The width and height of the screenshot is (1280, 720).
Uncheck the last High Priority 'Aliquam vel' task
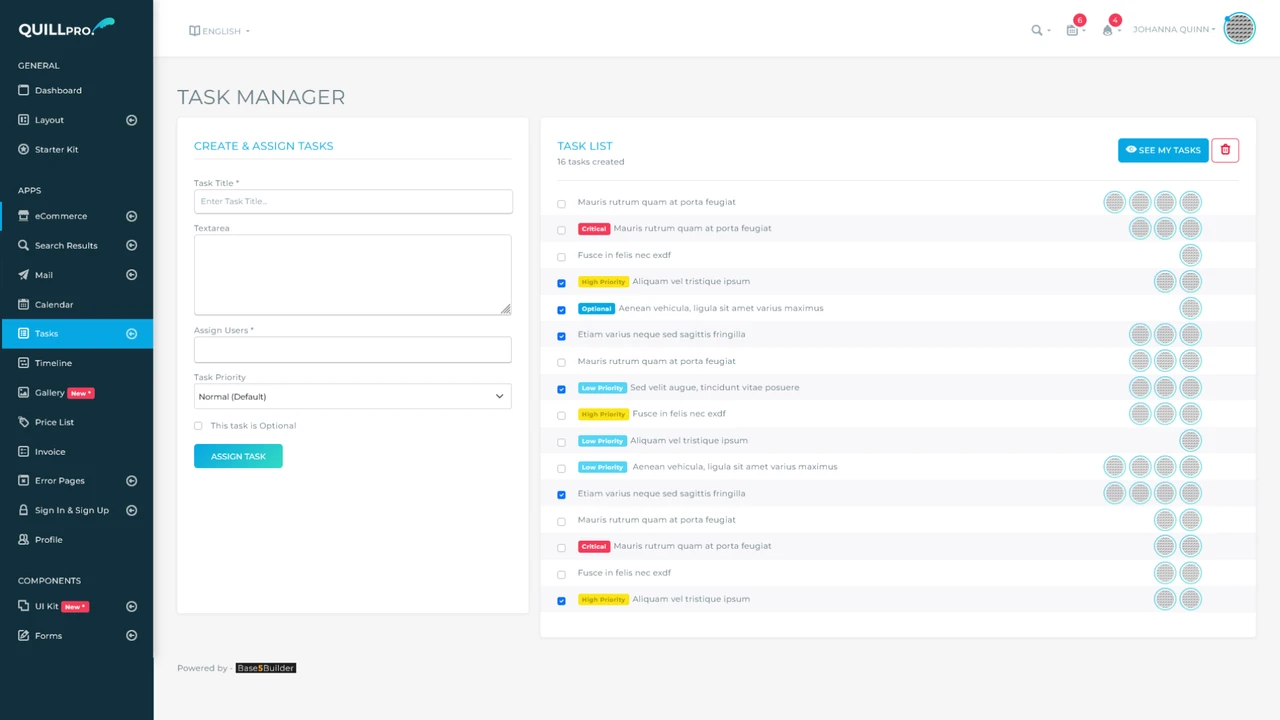561,601
